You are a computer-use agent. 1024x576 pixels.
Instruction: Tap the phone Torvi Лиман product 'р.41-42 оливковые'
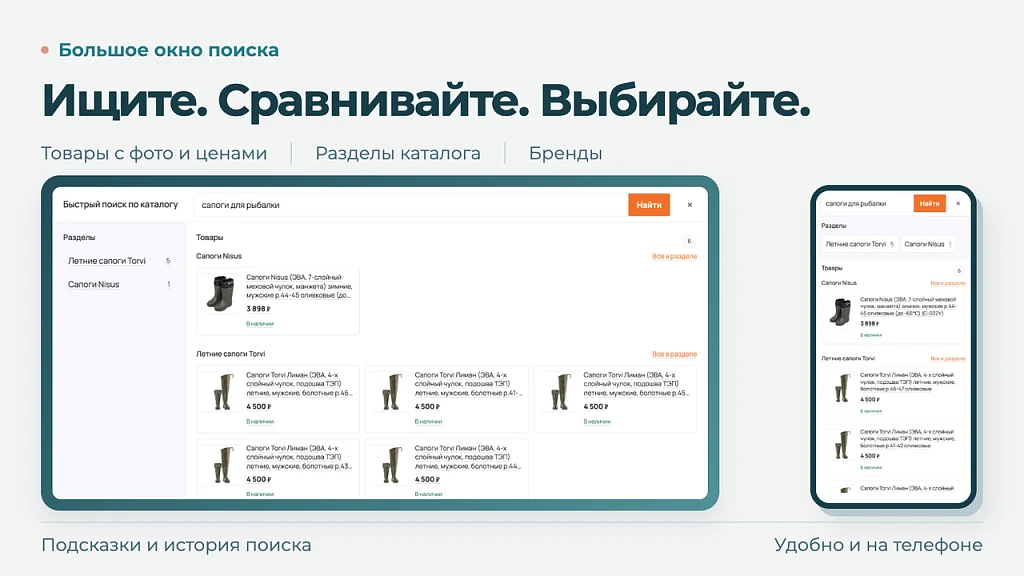(x=907, y=438)
